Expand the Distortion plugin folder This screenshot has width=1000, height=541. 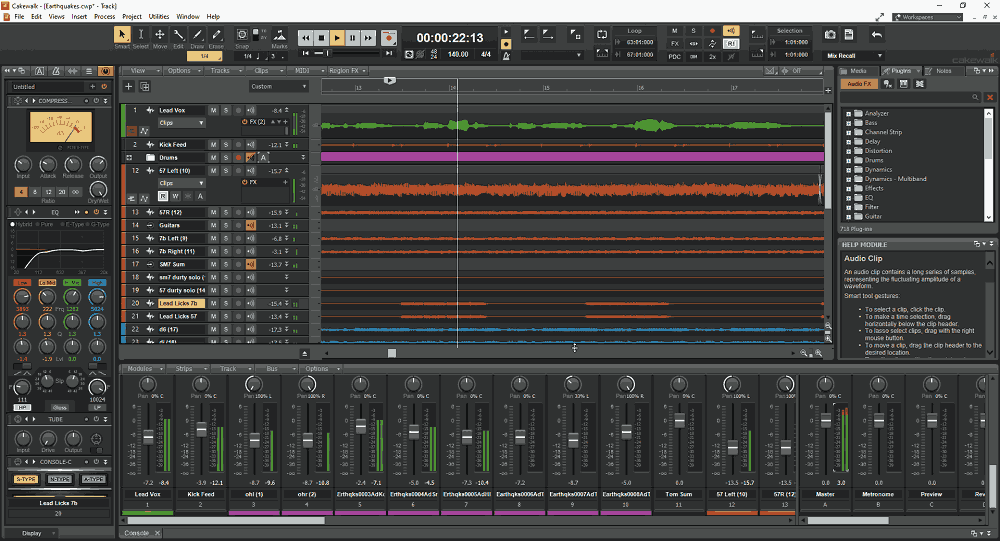coord(849,151)
